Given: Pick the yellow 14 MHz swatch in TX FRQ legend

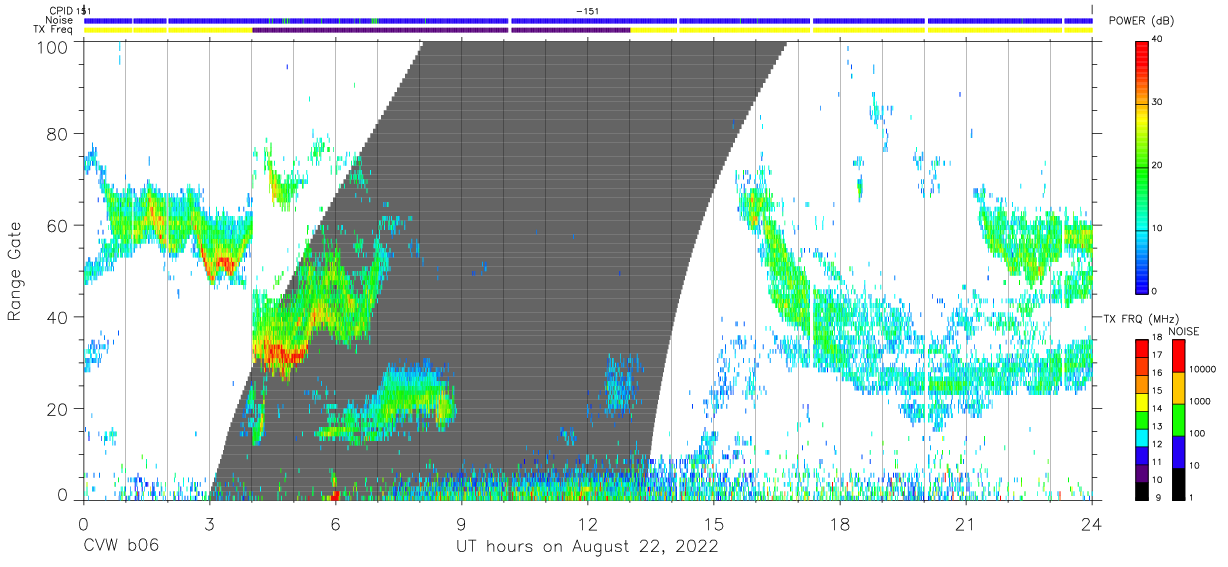Looking at the screenshot, I should pos(1141,402).
